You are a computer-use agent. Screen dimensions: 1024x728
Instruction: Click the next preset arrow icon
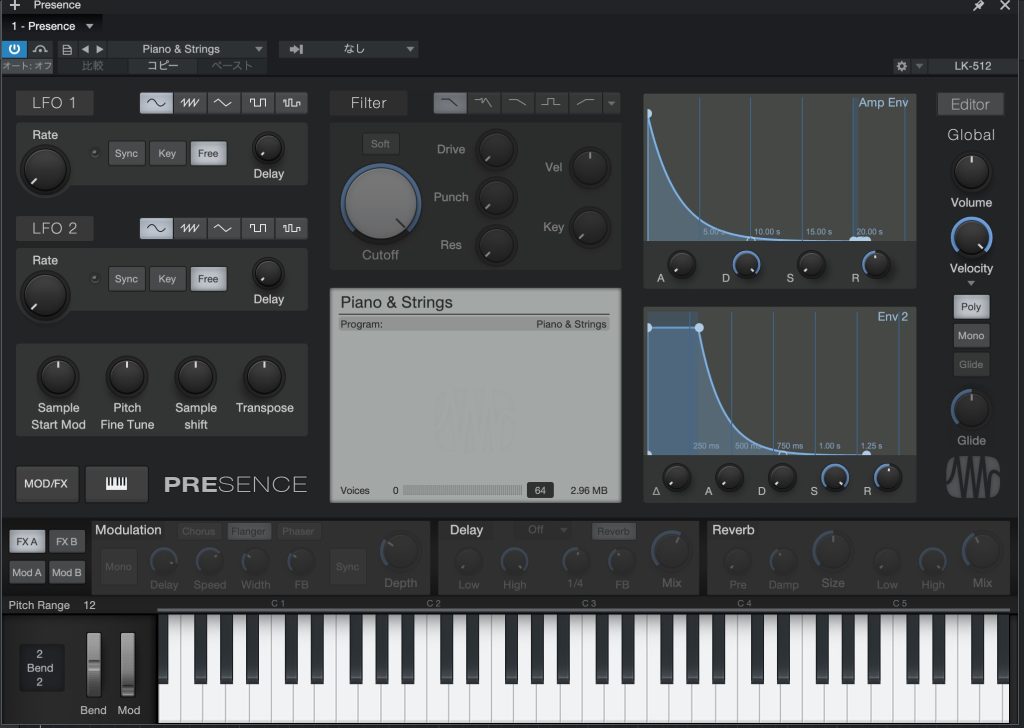pos(99,49)
